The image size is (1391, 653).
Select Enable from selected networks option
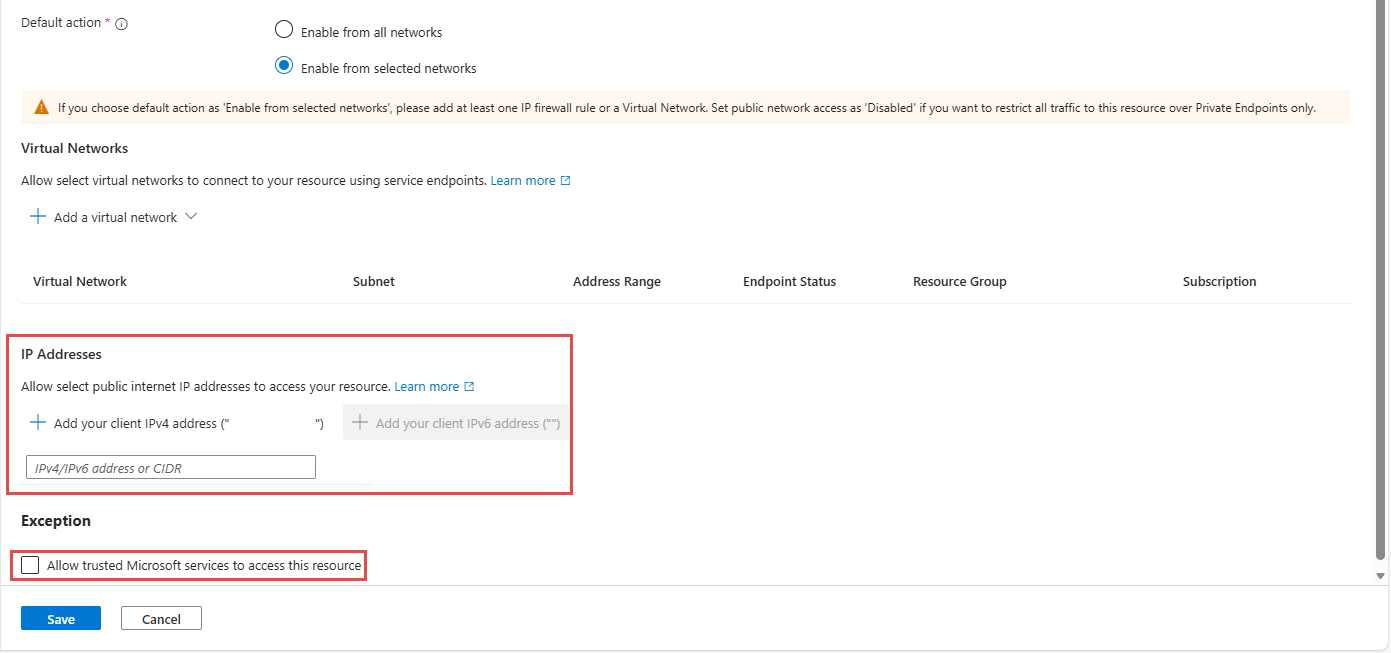pos(284,67)
